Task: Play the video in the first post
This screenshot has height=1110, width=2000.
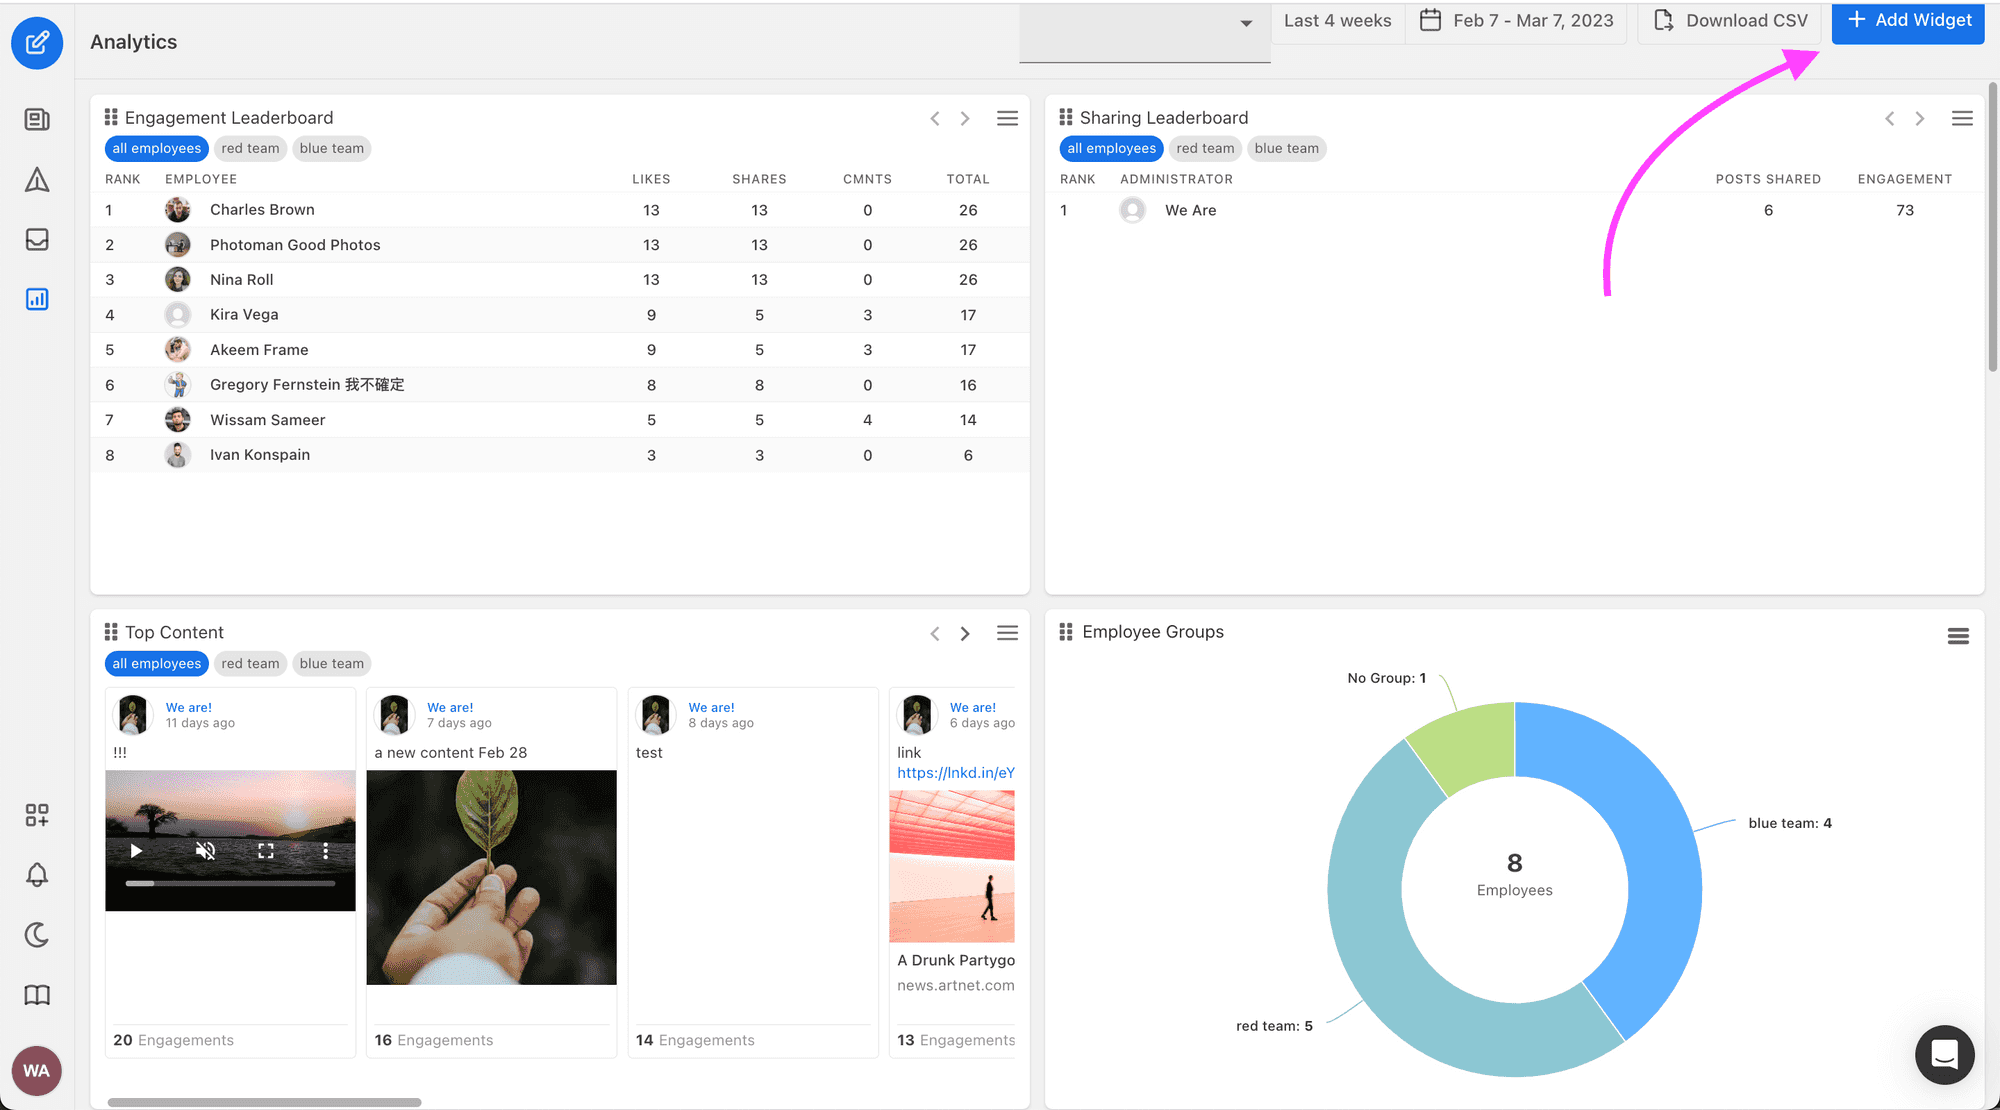Action: 136,851
